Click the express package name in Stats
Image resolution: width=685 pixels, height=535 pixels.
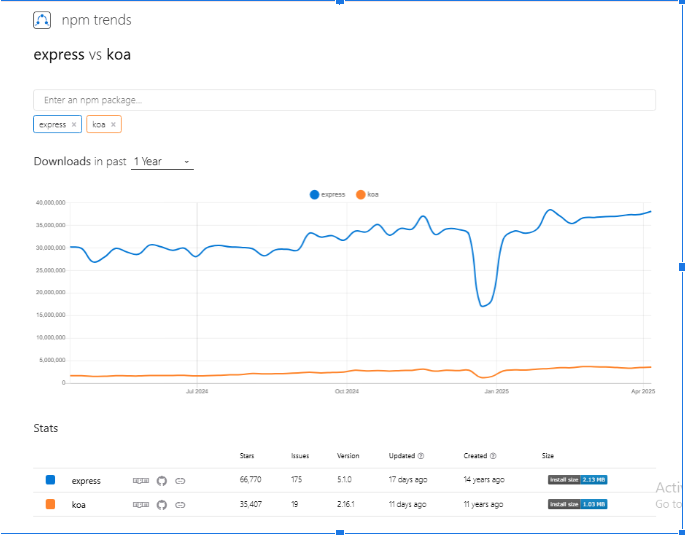click(x=86, y=481)
